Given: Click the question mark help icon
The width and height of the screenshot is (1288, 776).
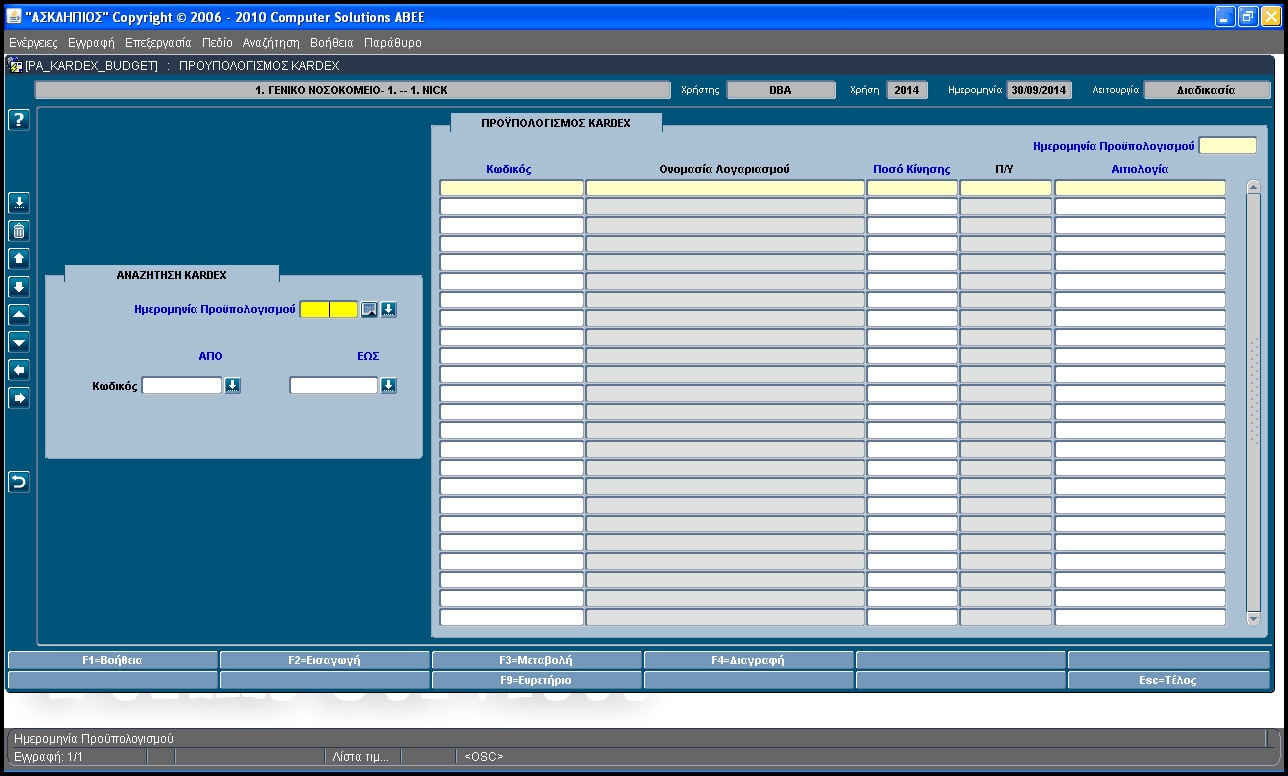Looking at the screenshot, I should tap(19, 120).
